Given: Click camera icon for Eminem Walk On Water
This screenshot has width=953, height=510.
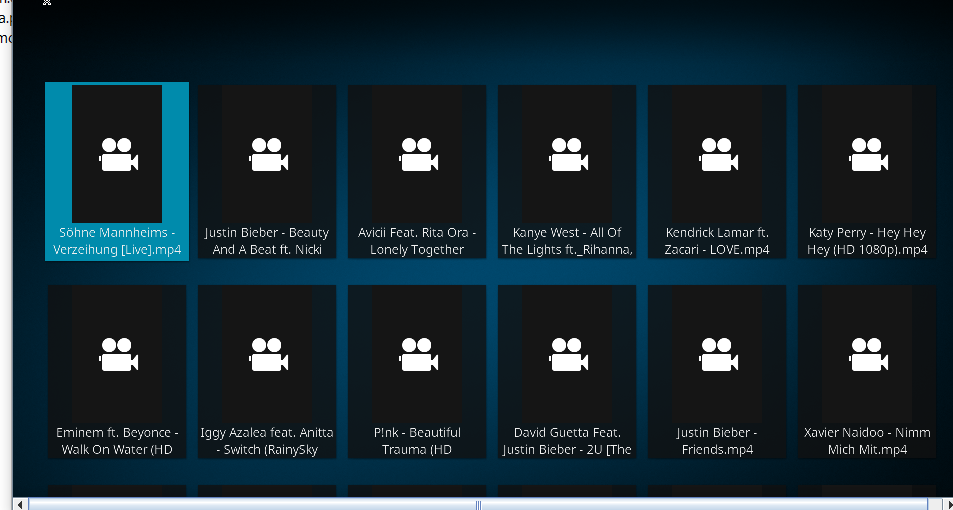Looking at the screenshot, I should pos(119,354).
